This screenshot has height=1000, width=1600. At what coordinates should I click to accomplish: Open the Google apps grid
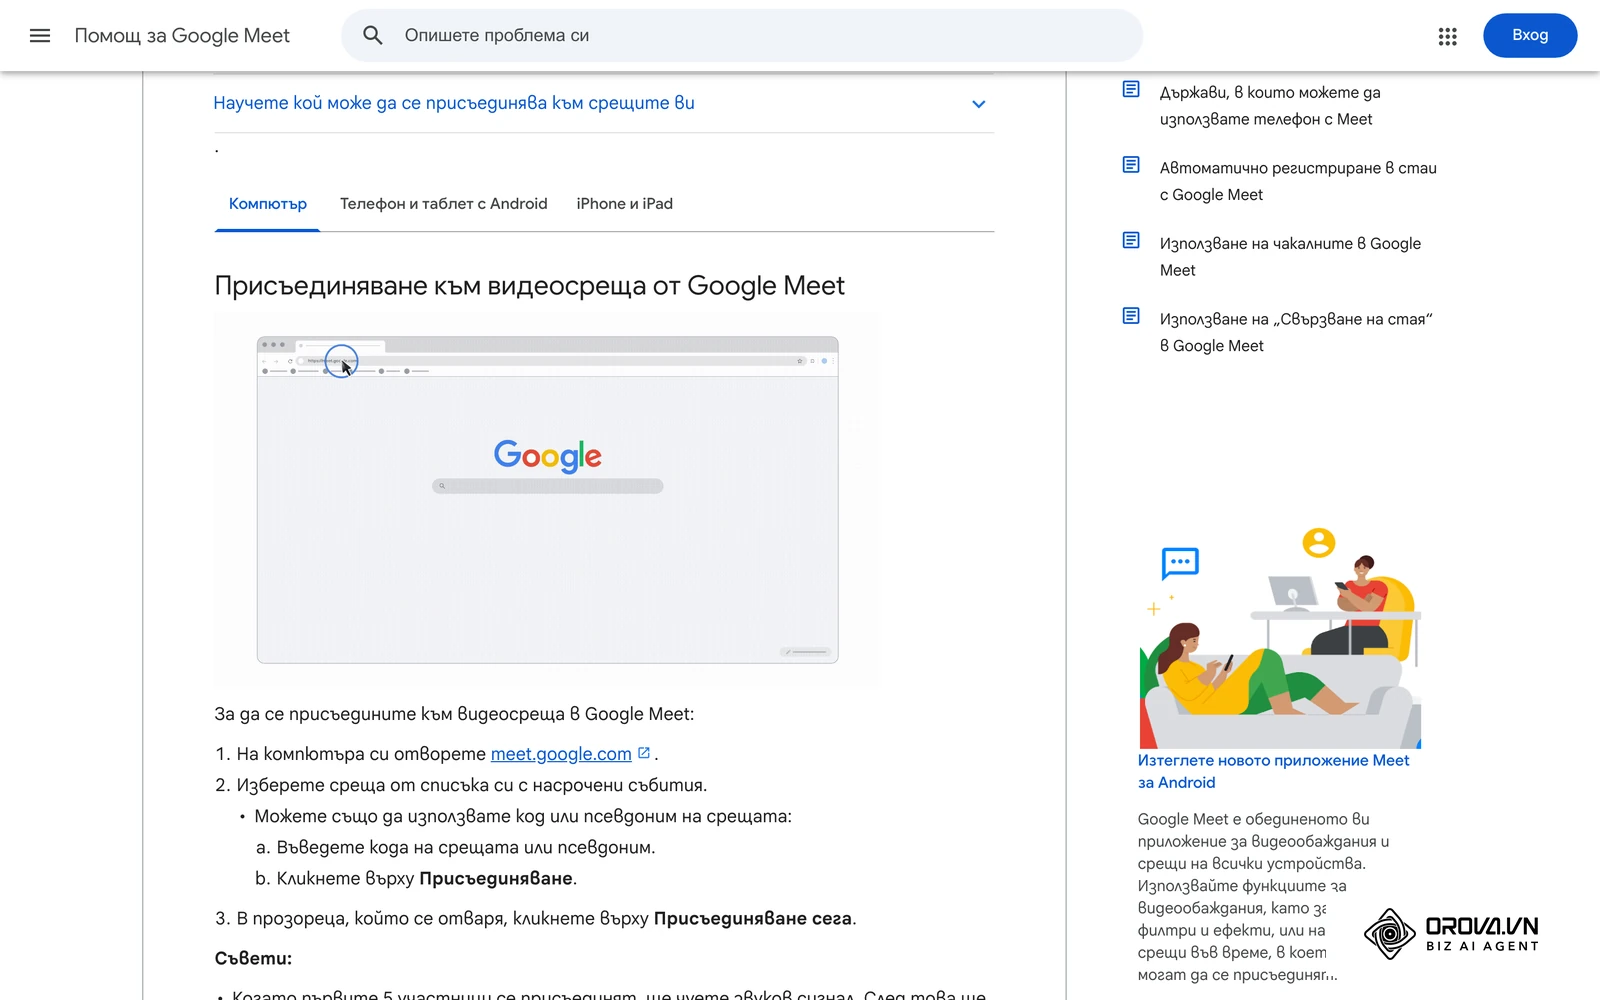(x=1447, y=36)
